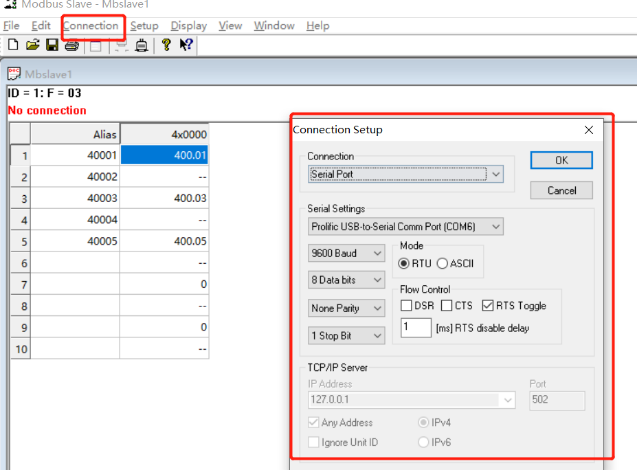
Task: Click the RTS disable delay input field
Action: (x=416, y=327)
